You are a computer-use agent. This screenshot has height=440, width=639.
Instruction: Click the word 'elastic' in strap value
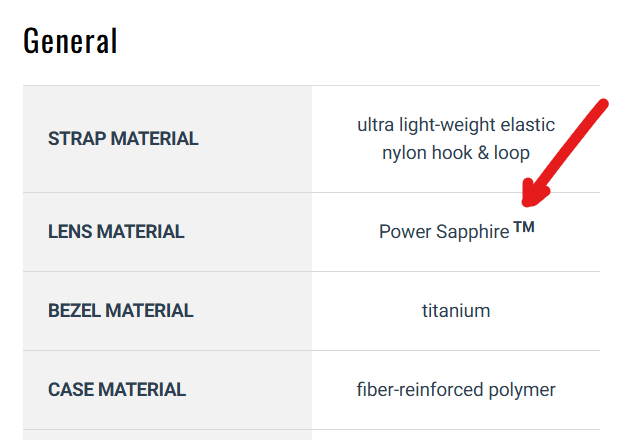click(x=529, y=125)
